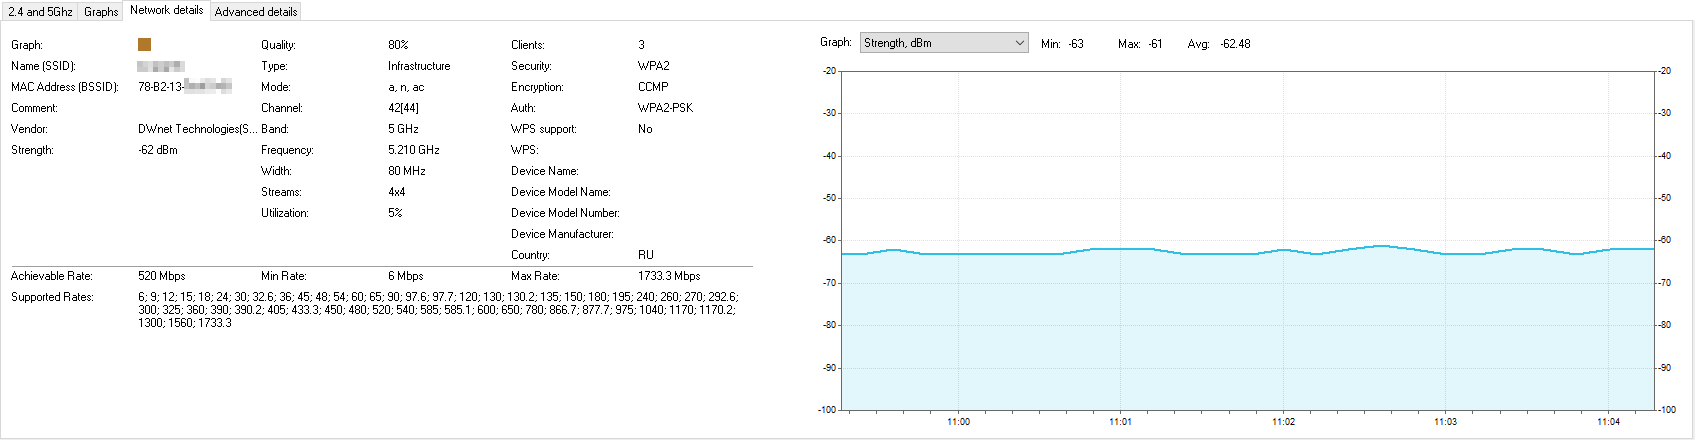Click the -62 dBm strength value
The image size is (1695, 440).
coord(158,150)
